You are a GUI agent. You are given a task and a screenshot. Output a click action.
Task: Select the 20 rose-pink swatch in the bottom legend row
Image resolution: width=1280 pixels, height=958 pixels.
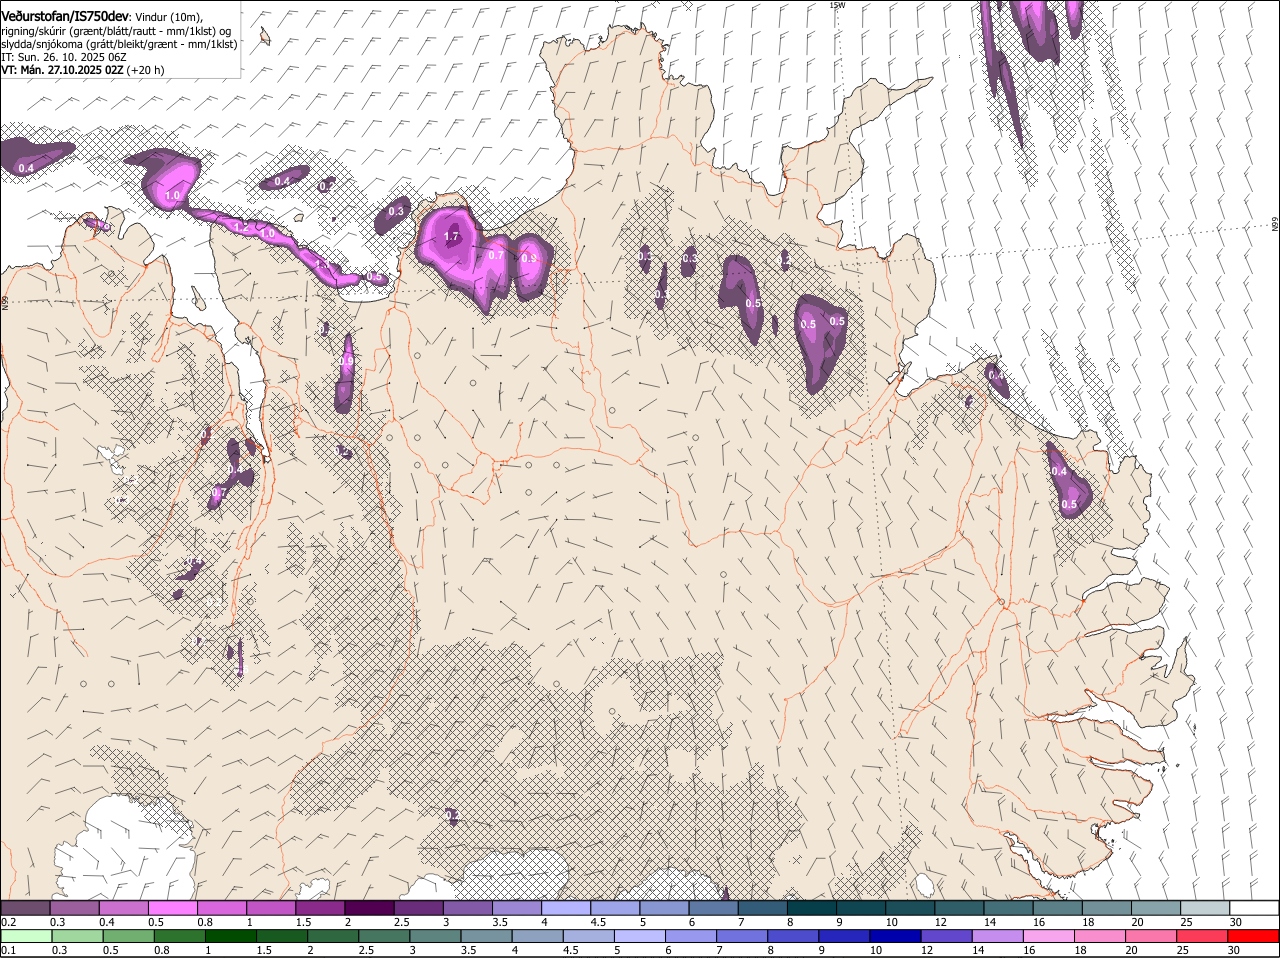point(1152,937)
